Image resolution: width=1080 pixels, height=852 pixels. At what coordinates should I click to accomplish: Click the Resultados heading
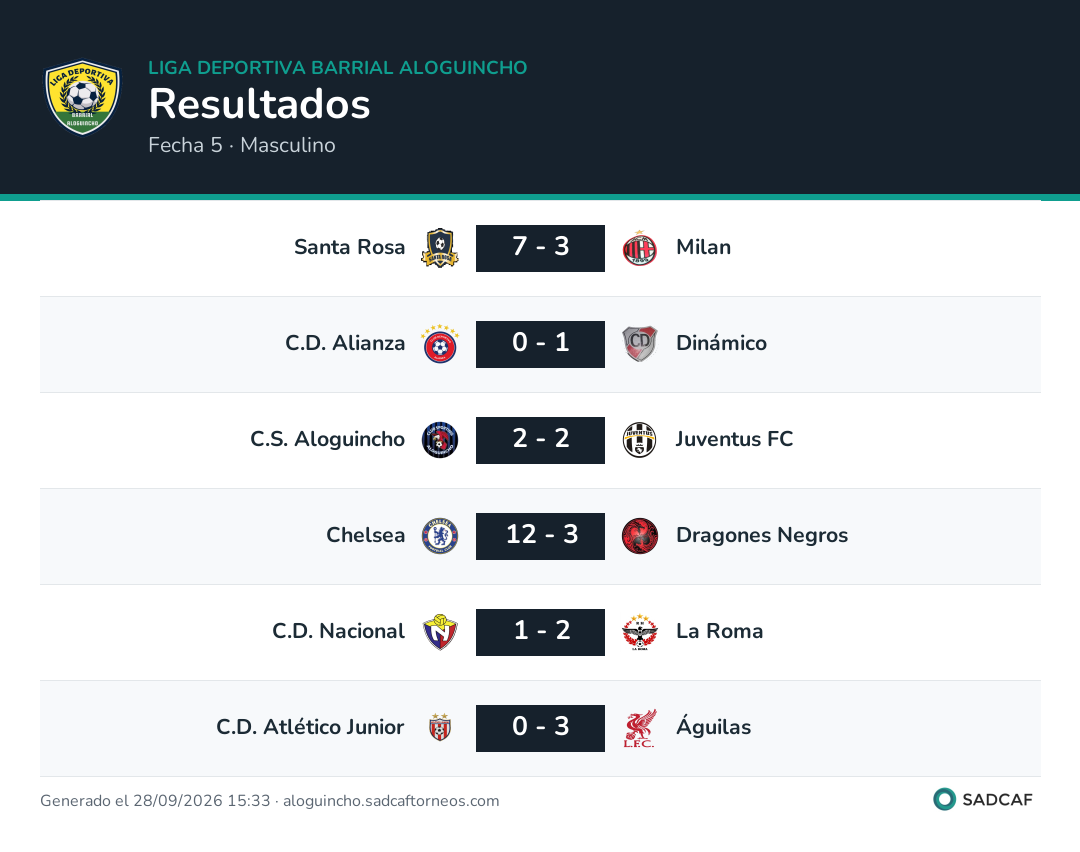pos(259,104)
